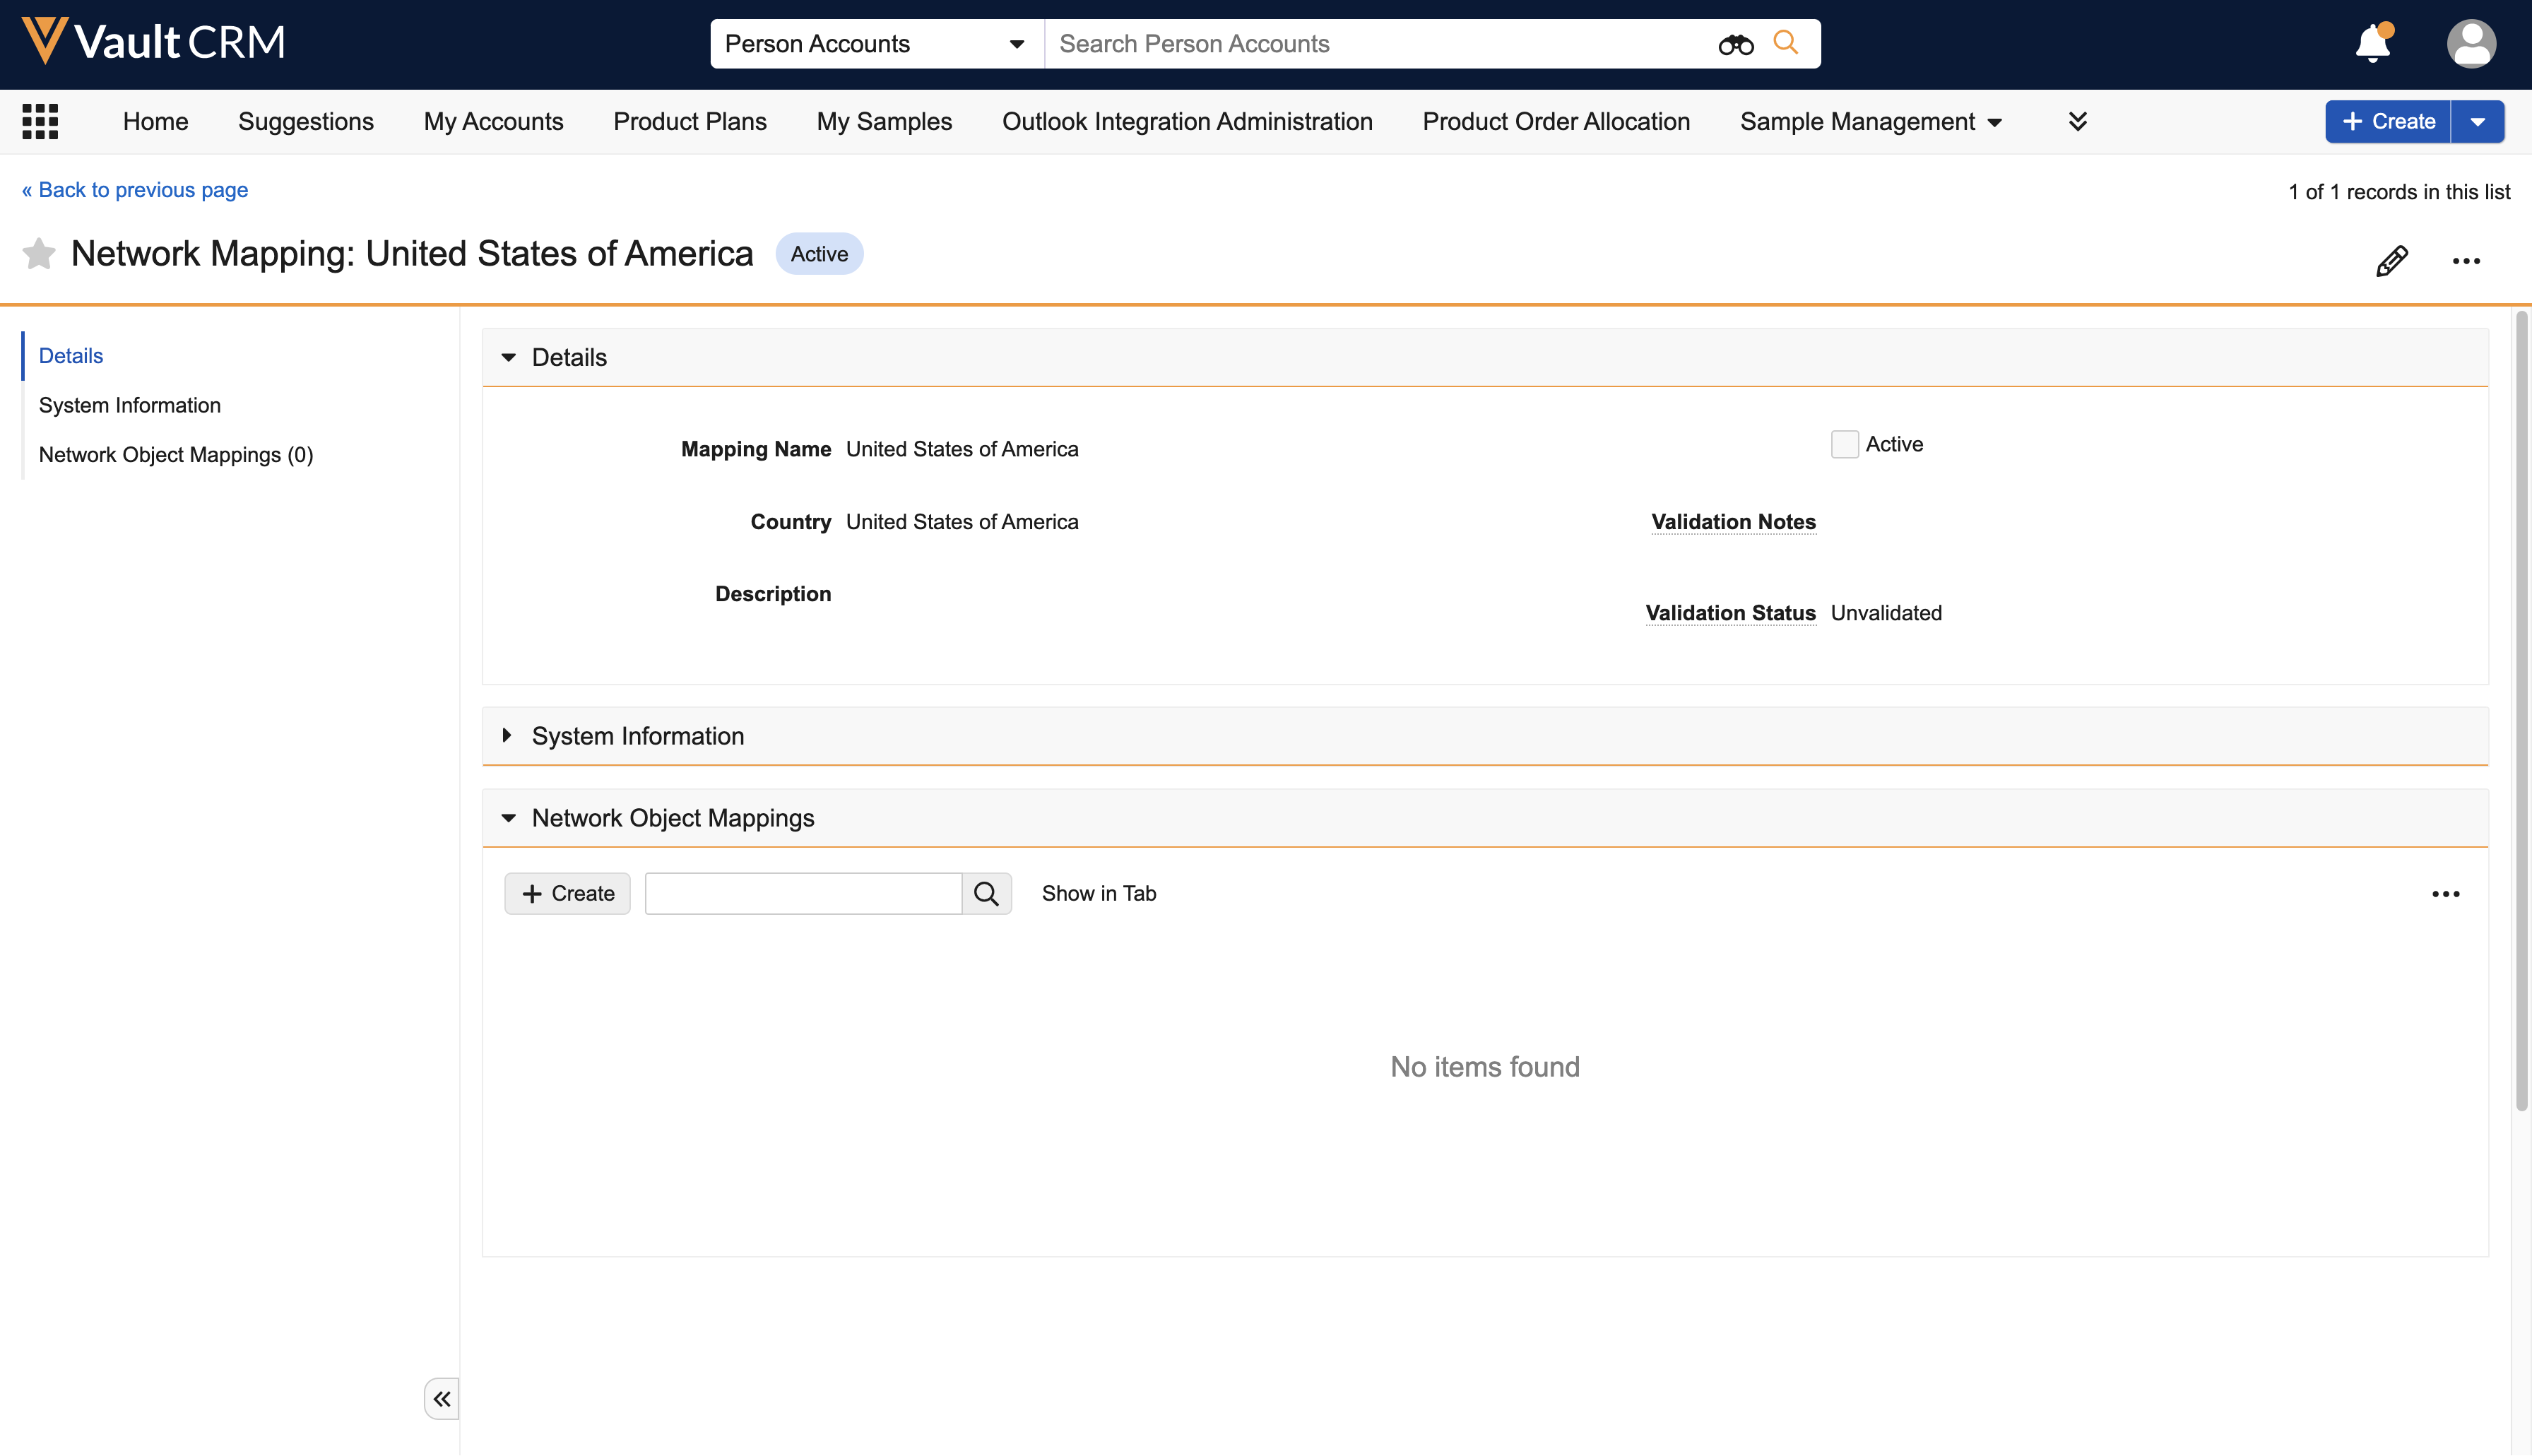This screenshot has height=1456, width=2532.
Task: Open the notifications bell
Action: coord(2372,44)
